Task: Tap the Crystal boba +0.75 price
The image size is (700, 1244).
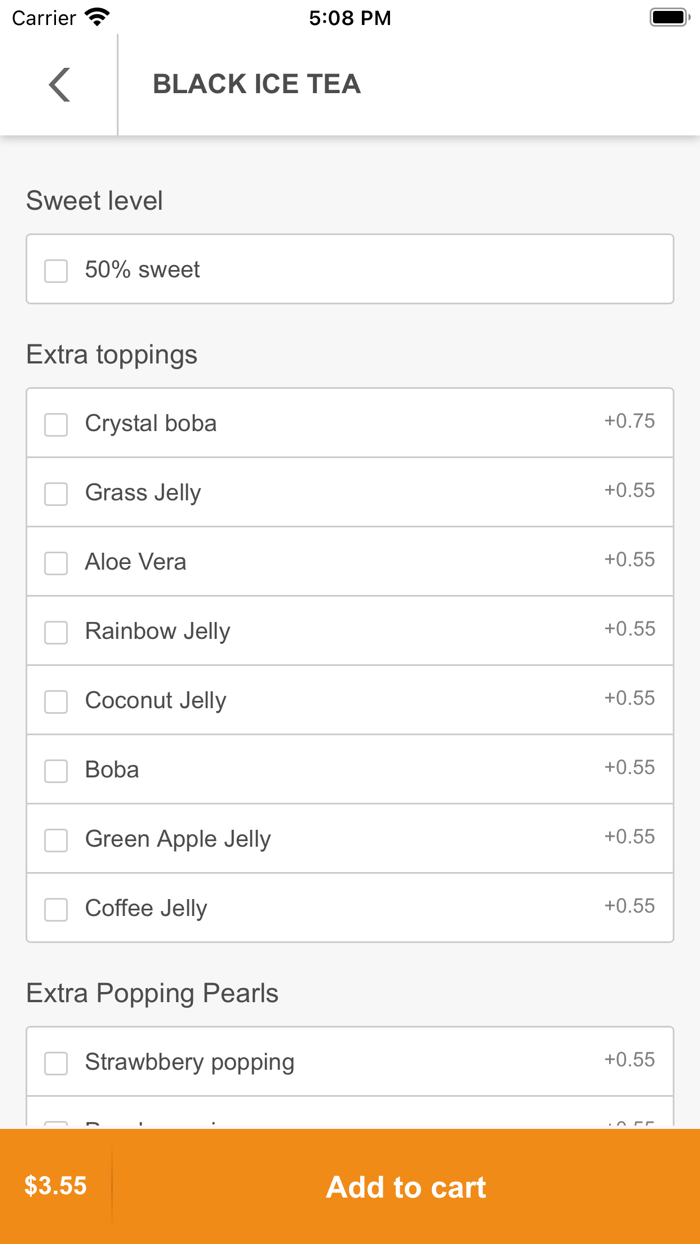Action: click(629, 421)
